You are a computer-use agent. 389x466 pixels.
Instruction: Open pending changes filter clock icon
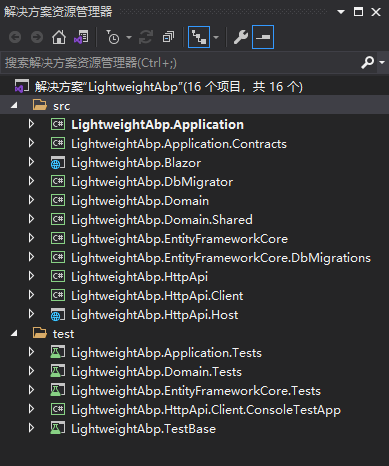pyautogui.click(x=113, y=37)
